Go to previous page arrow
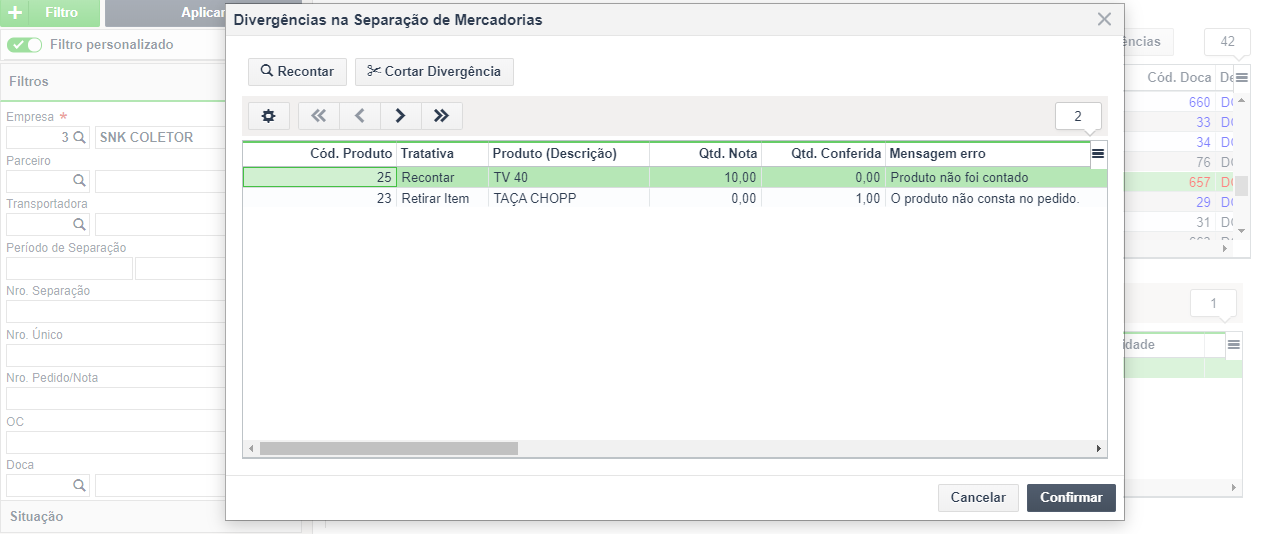The height and width of the screenshot is (534, 1280). coord(360,116)
